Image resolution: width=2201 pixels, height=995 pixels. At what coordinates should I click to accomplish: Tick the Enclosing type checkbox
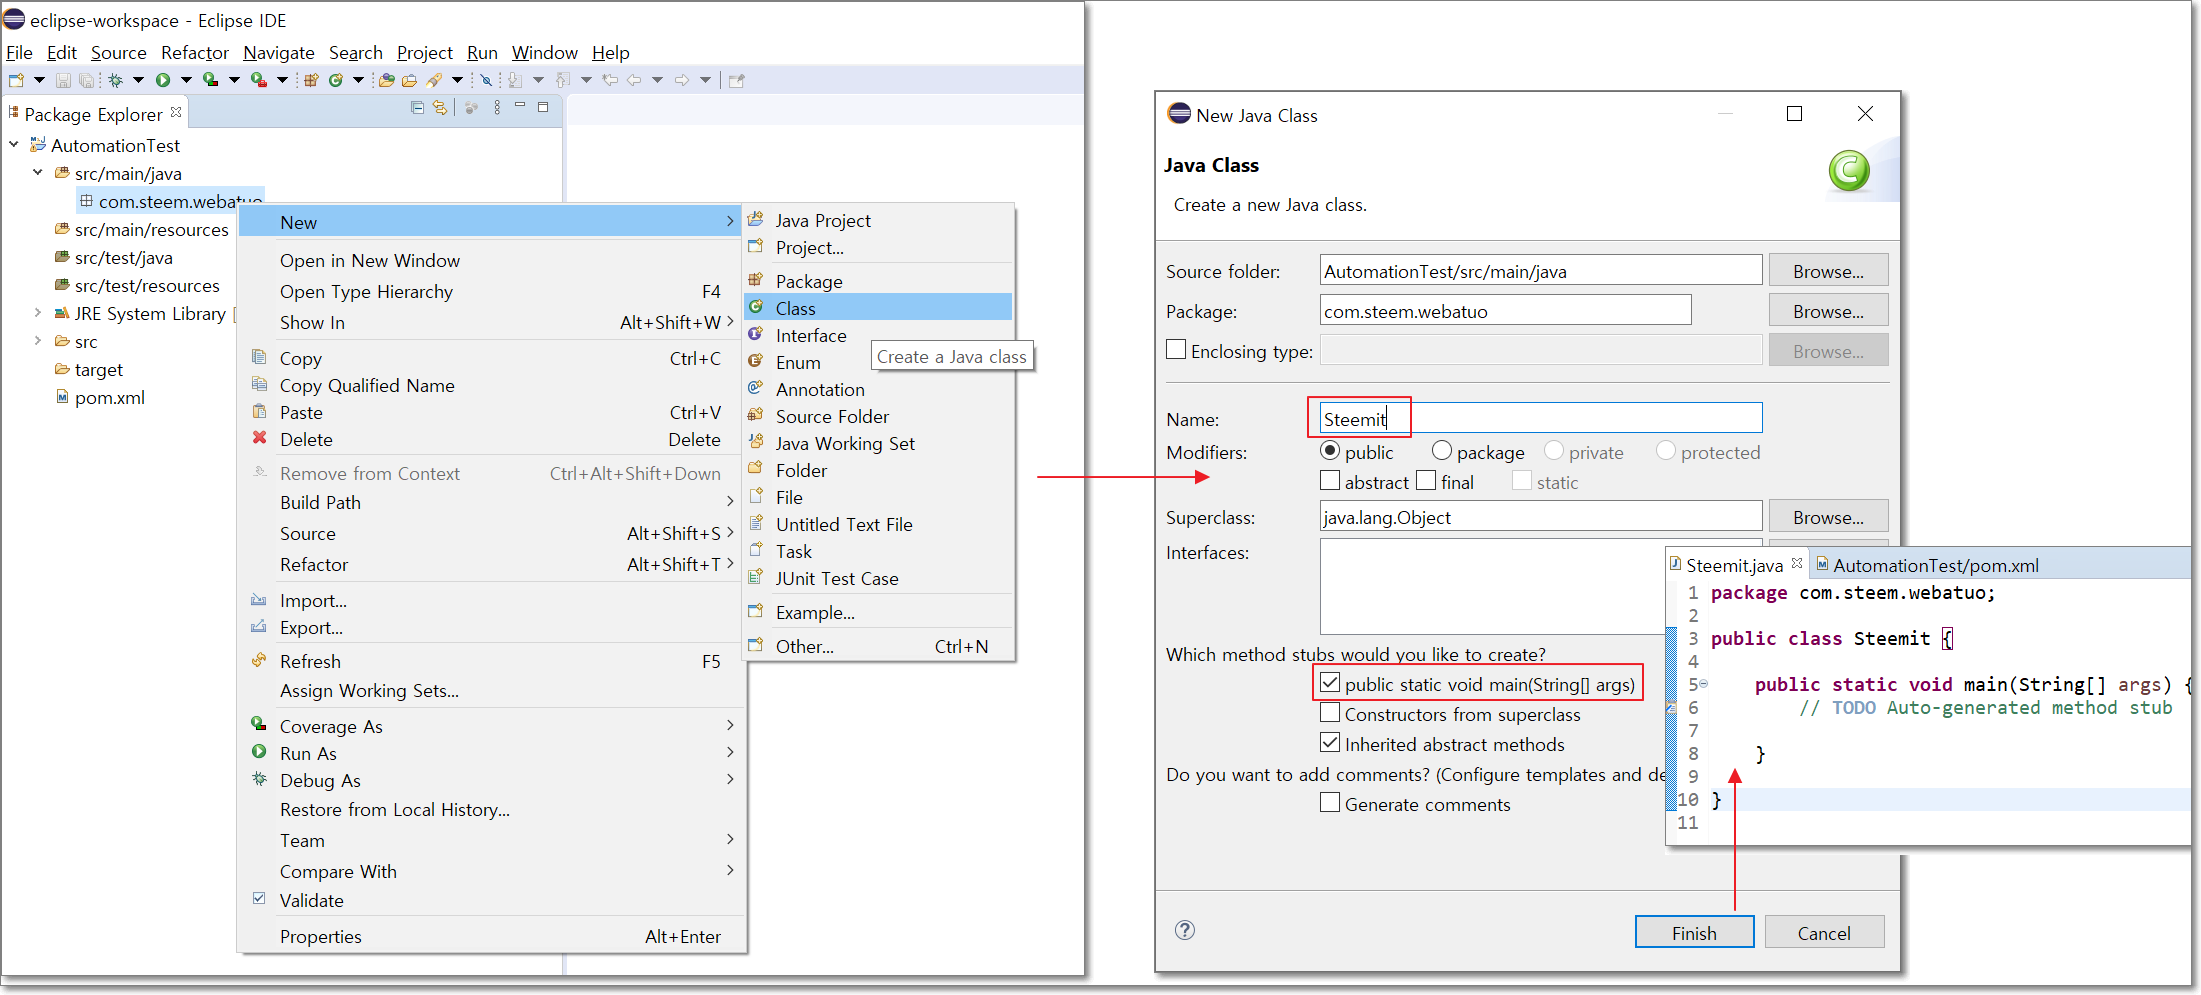click(x=1176, y=350)
